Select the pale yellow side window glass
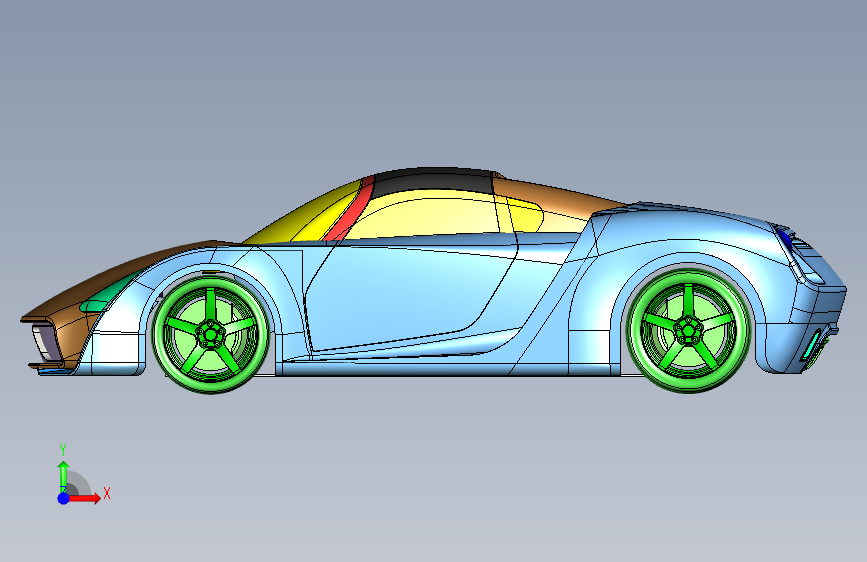Viewport: 867px width, 562px height. point(431,217)
